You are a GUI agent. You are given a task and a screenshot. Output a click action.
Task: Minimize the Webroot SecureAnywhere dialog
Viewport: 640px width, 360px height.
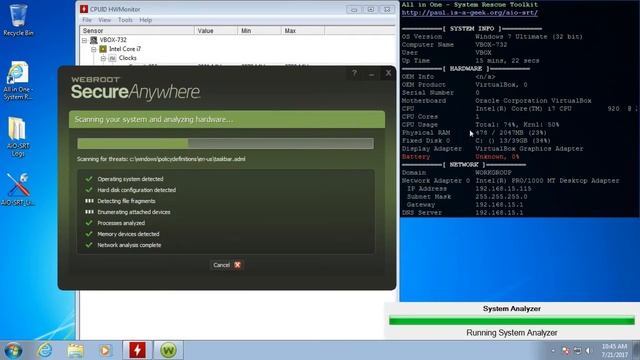pyautogui.click(x=371, y=74)
